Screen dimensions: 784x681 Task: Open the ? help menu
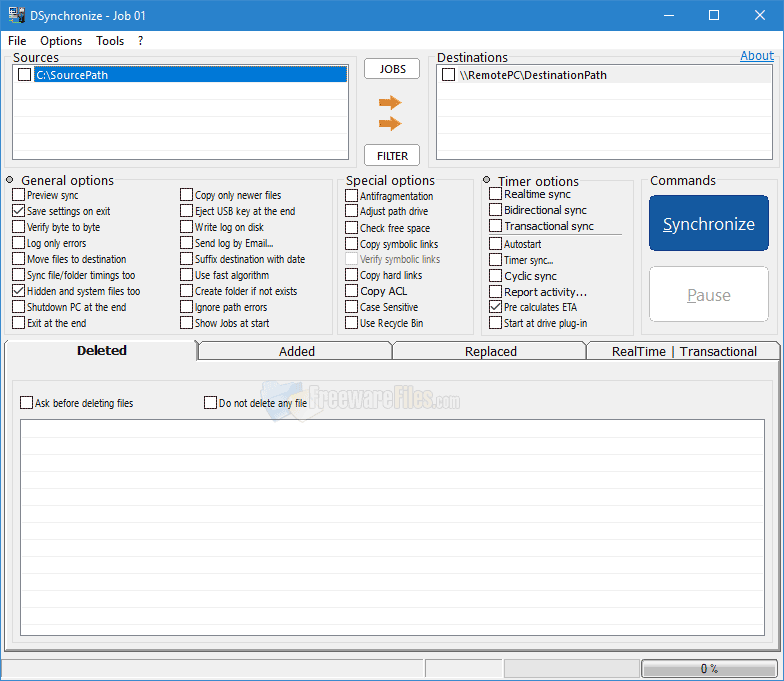pos(140,40)
